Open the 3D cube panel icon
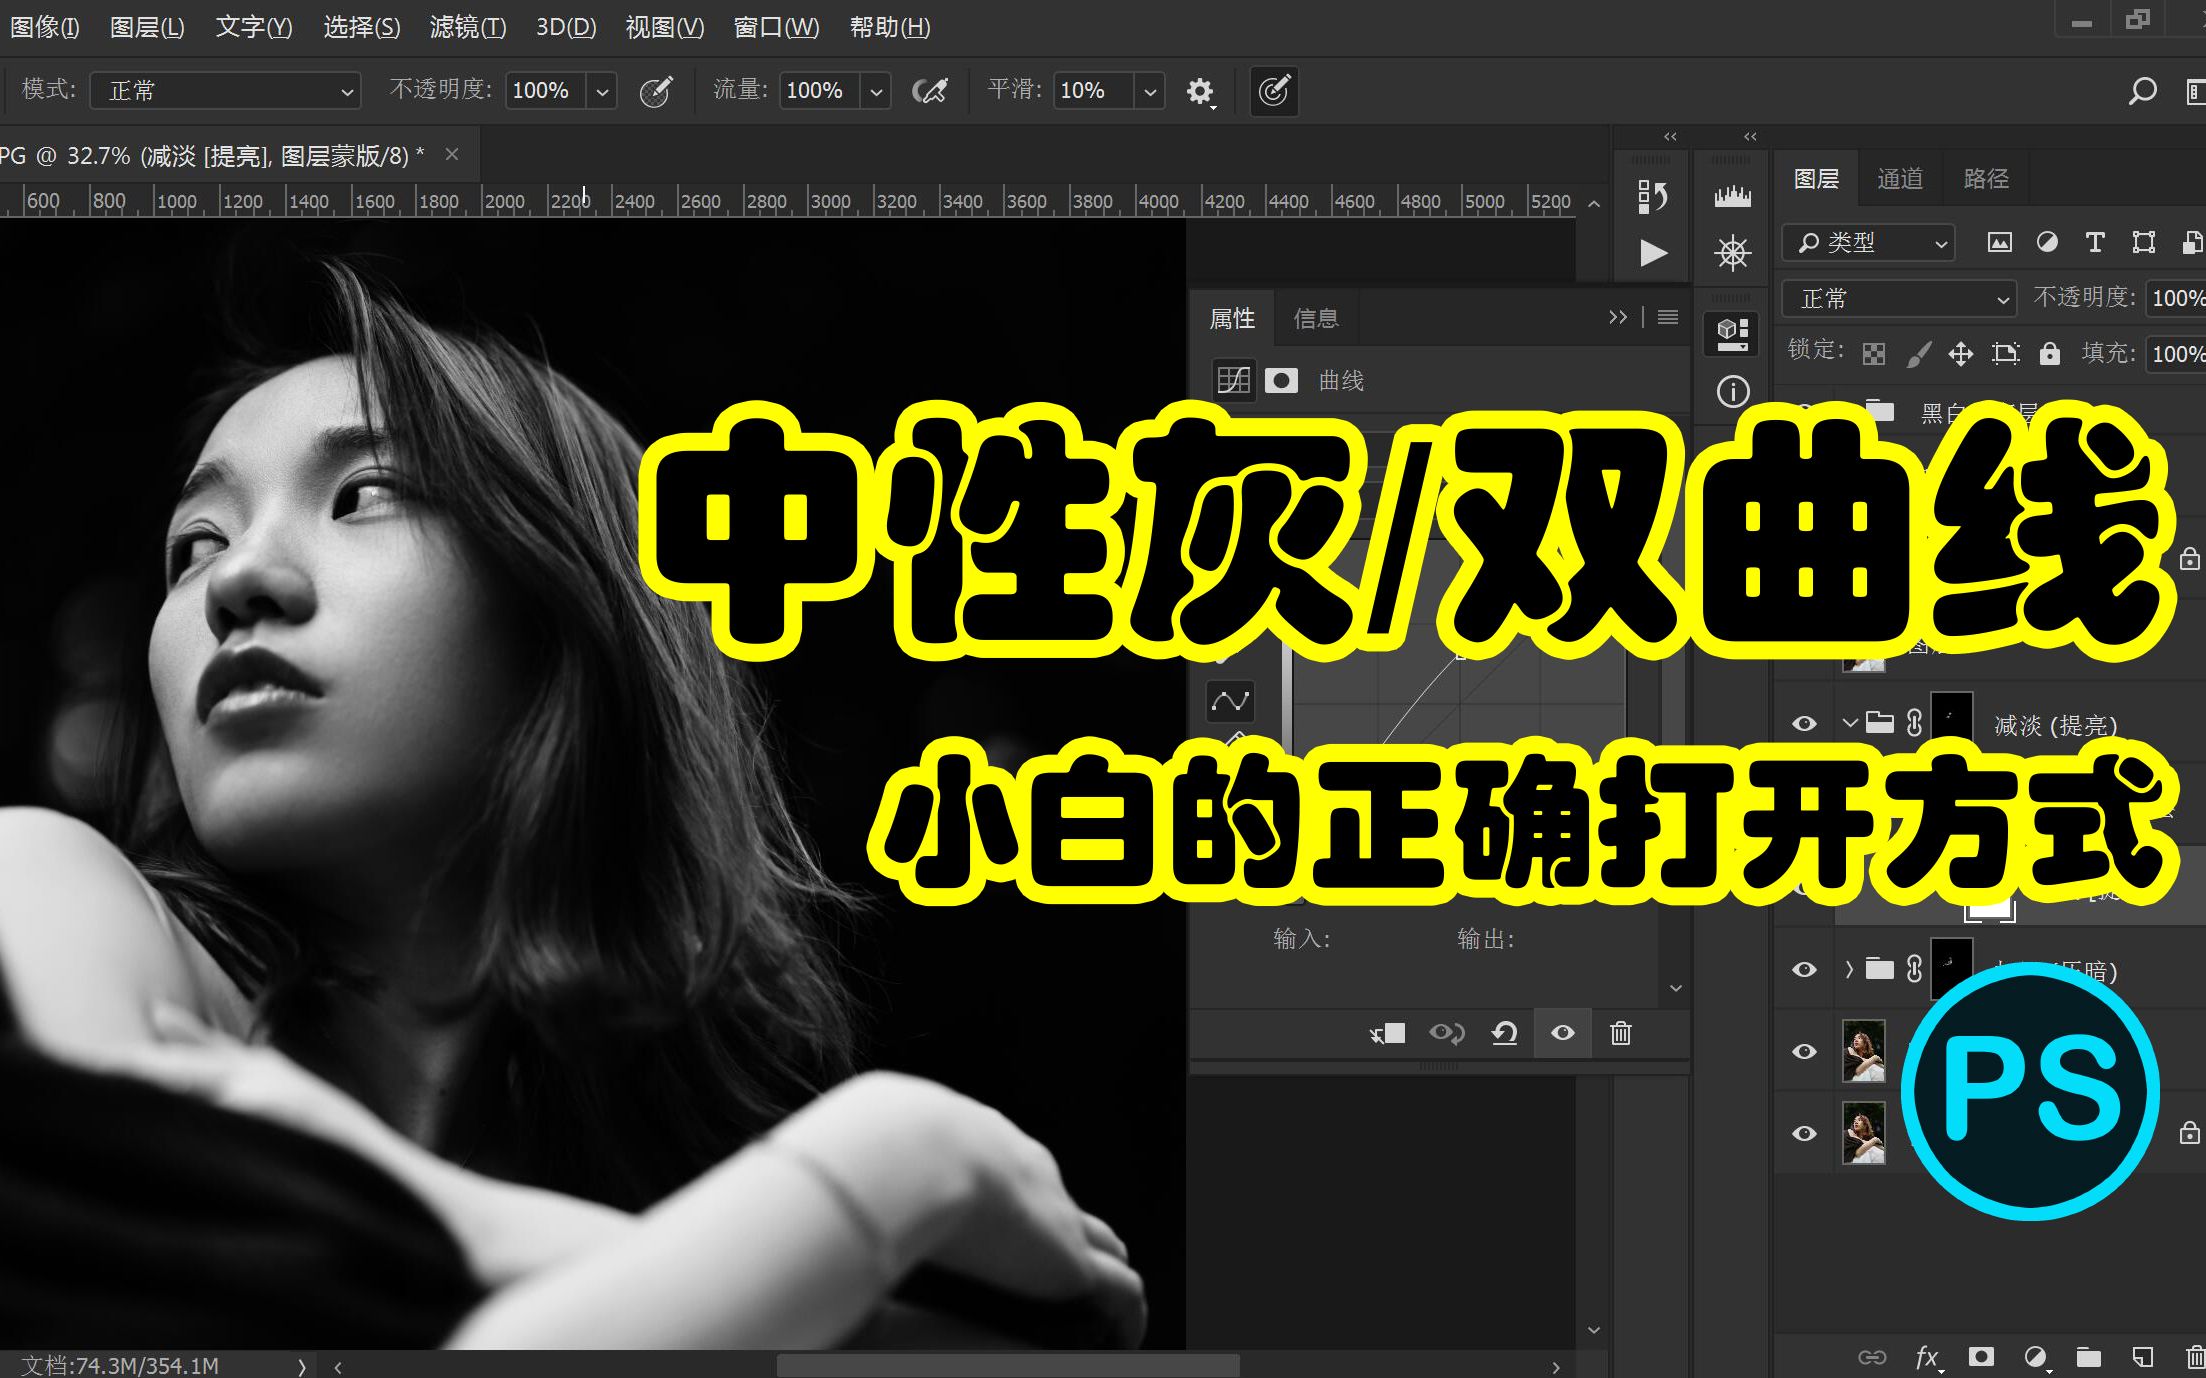Image resolution: width=2206 pixels, height=1378 pixels. pos(1732,333)
